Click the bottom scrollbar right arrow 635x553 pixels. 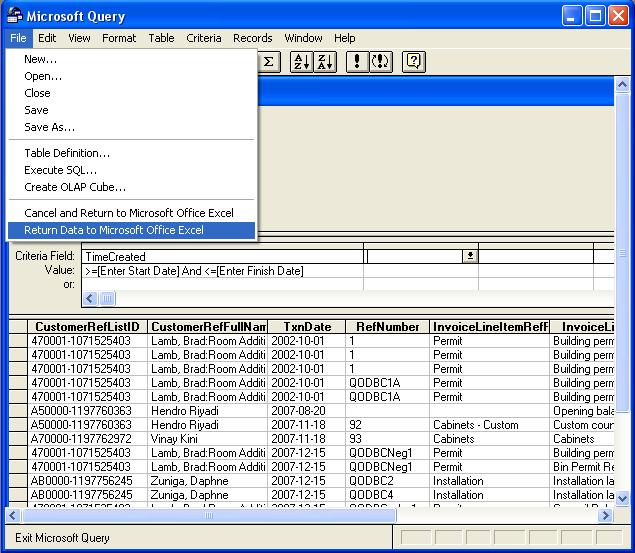tap(606, 515)
